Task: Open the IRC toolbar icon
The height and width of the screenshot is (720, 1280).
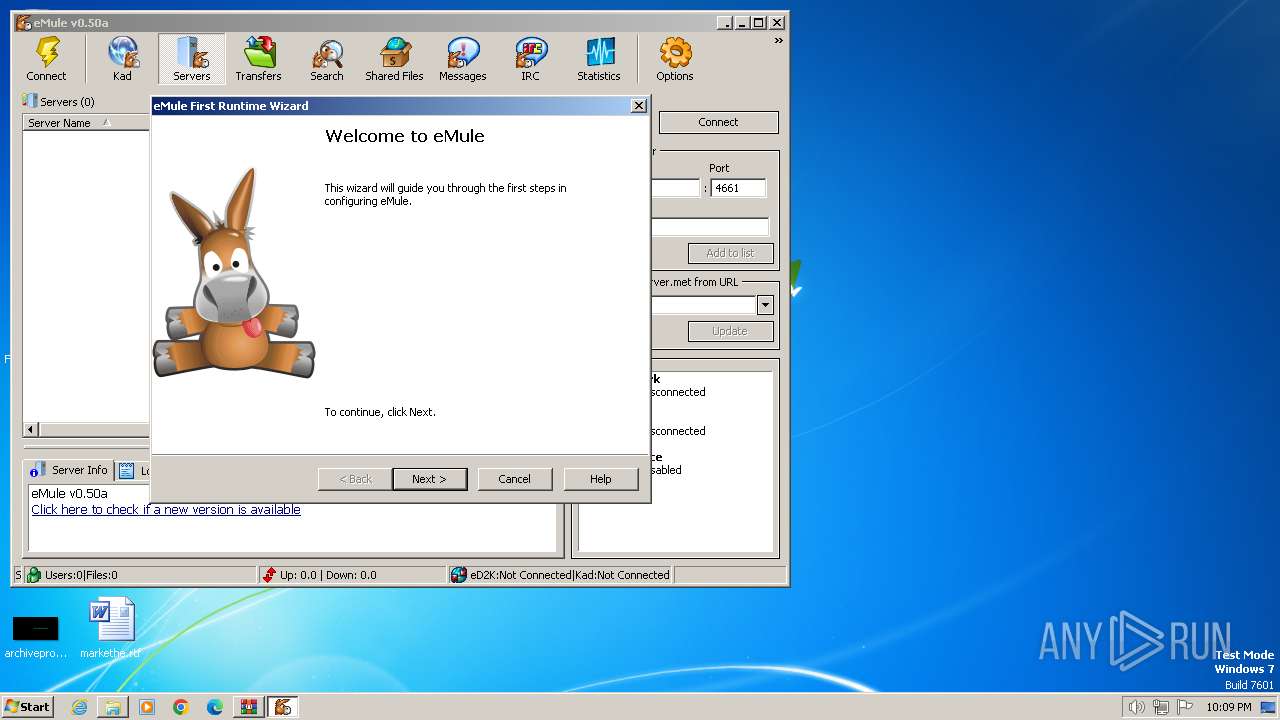Action: click(x=530, y=59)
